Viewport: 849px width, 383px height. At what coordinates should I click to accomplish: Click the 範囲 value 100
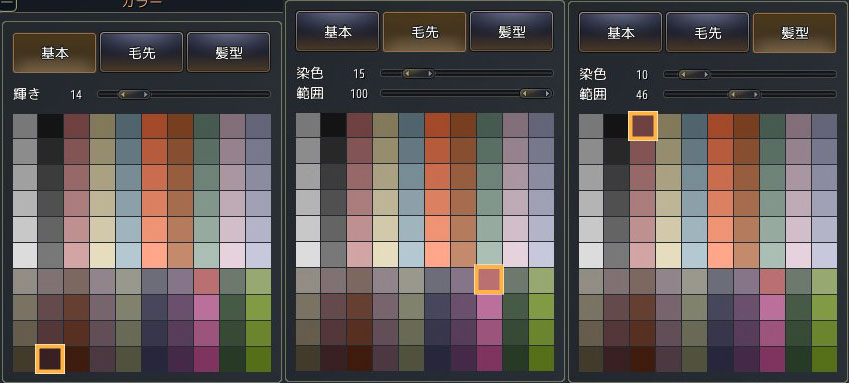click(358, 94)
